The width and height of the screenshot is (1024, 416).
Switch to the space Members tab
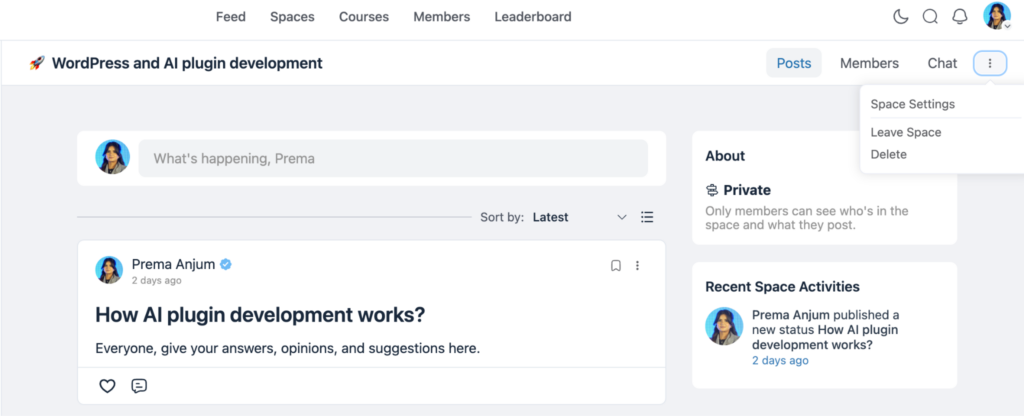click(x=869, y=63)
